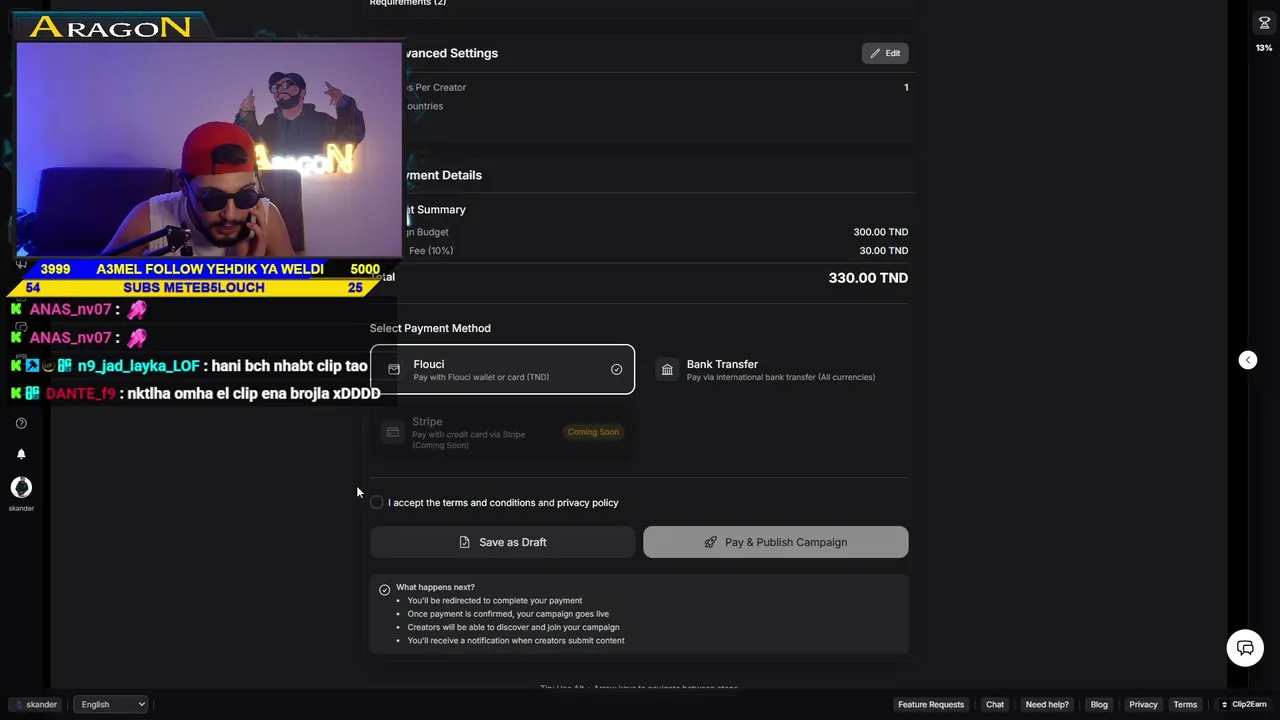The image size is (1280, 720).
Task: Open the skander profile avatar
Action: pos(21,487)
